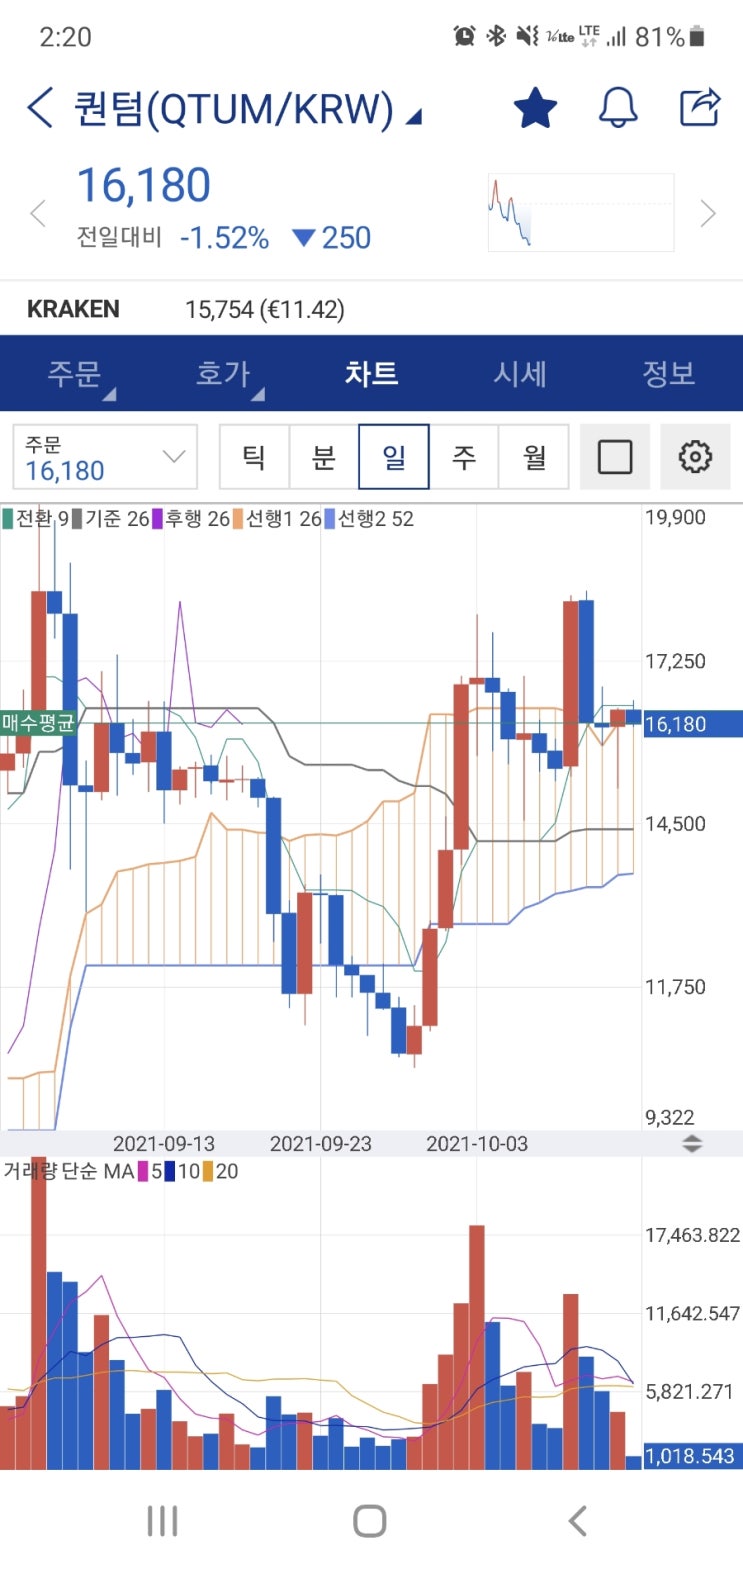This screenshot has width=743, height=1569.
Task: Select the 틱 chart interval
Action: coord(254,457)
